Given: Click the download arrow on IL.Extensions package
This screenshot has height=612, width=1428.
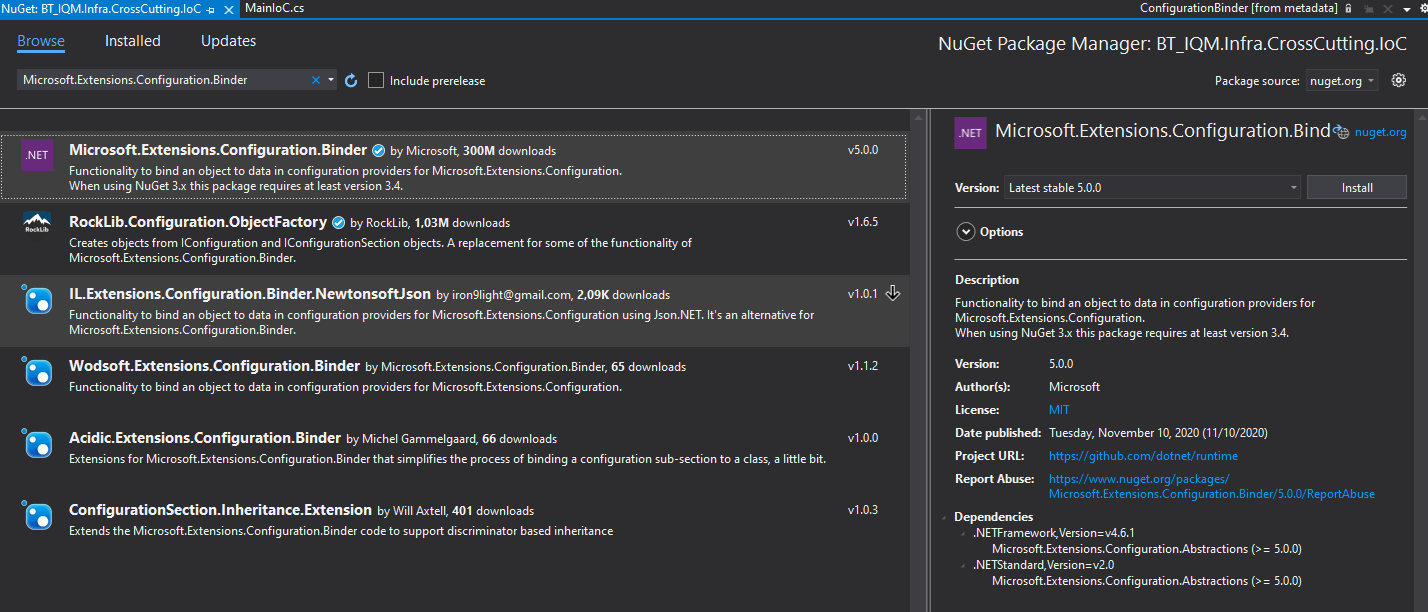Looking at the screenshot, I should [894, 293].
